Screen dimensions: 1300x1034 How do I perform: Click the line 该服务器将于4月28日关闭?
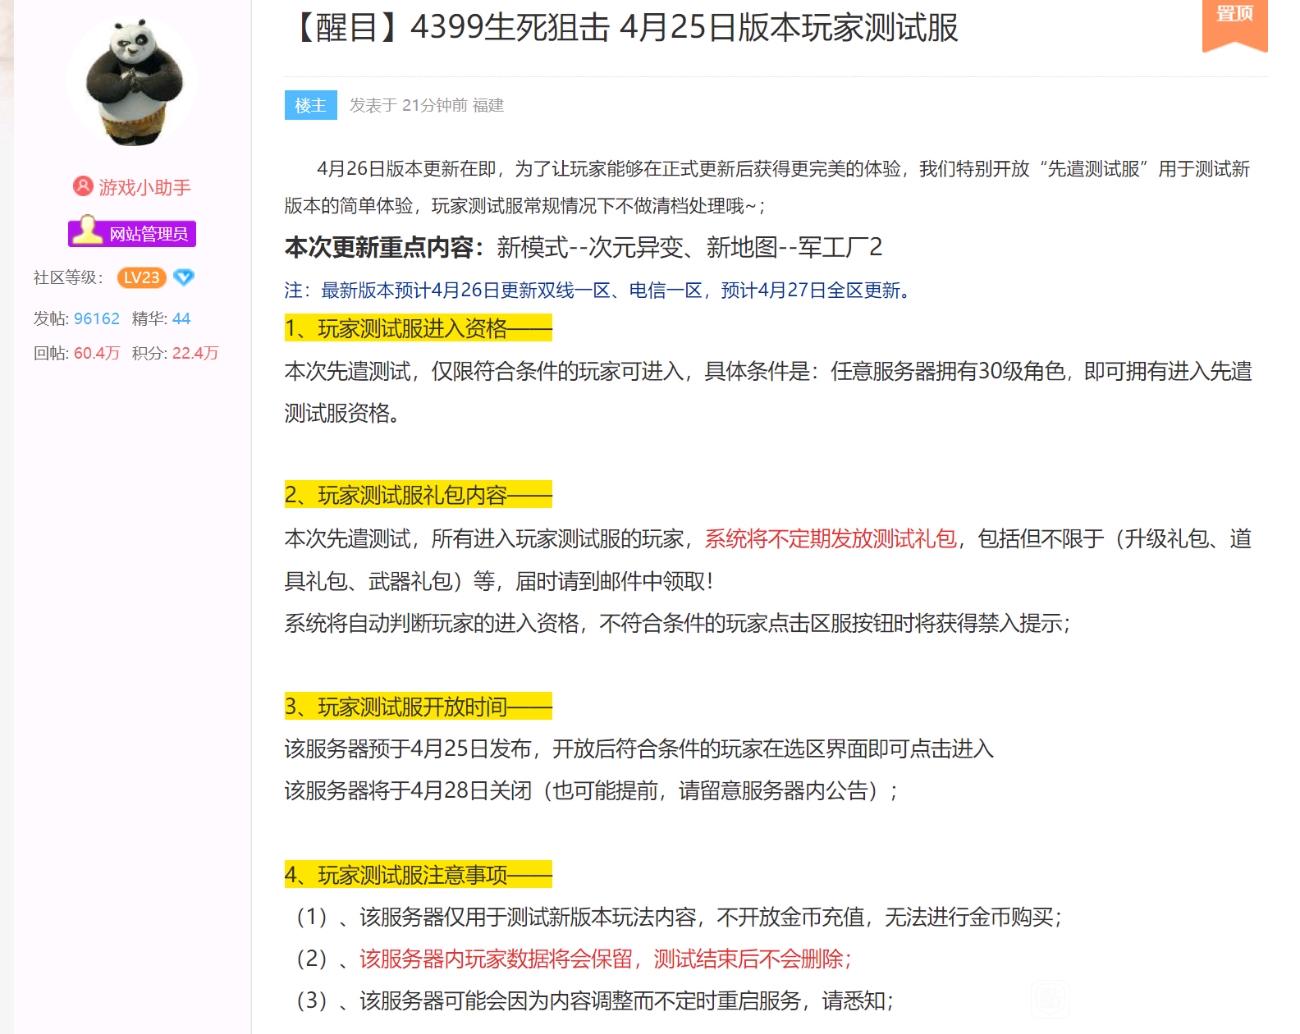click(591, 791)
